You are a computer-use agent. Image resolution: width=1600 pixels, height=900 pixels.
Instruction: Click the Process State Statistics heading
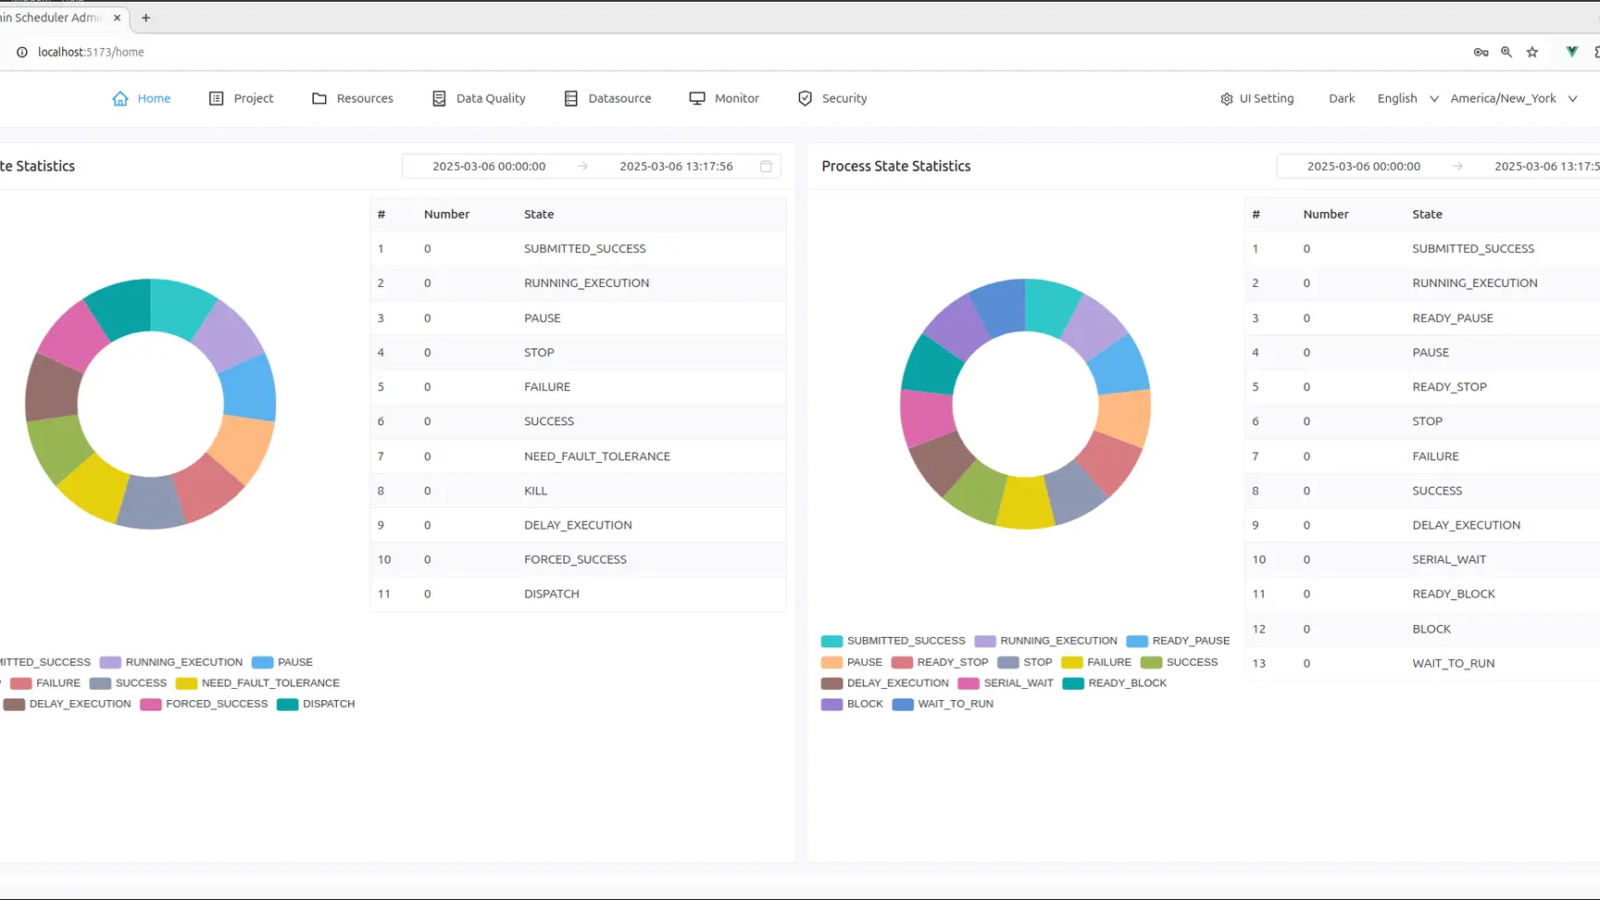tap(896, 166)
